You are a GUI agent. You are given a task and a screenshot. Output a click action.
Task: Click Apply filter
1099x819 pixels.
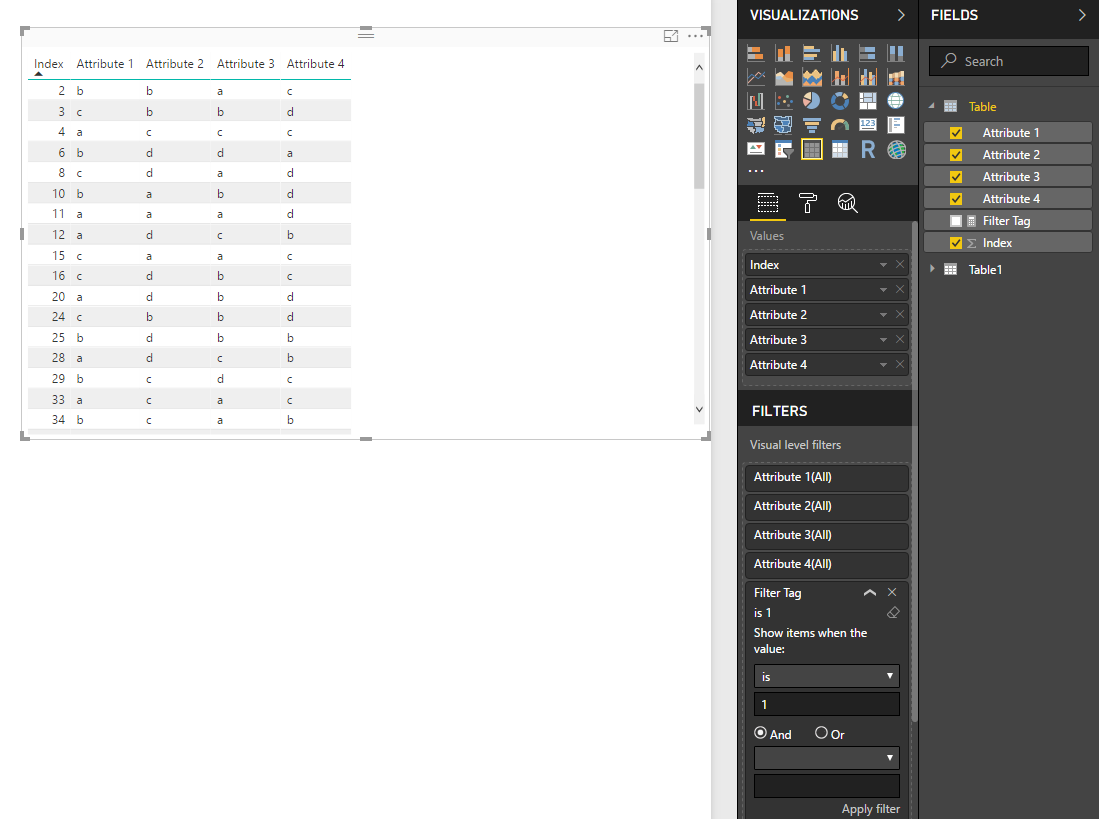(x=871, y=808)
